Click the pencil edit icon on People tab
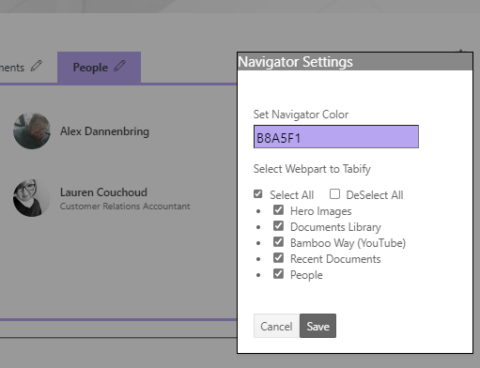 [120, 66]
